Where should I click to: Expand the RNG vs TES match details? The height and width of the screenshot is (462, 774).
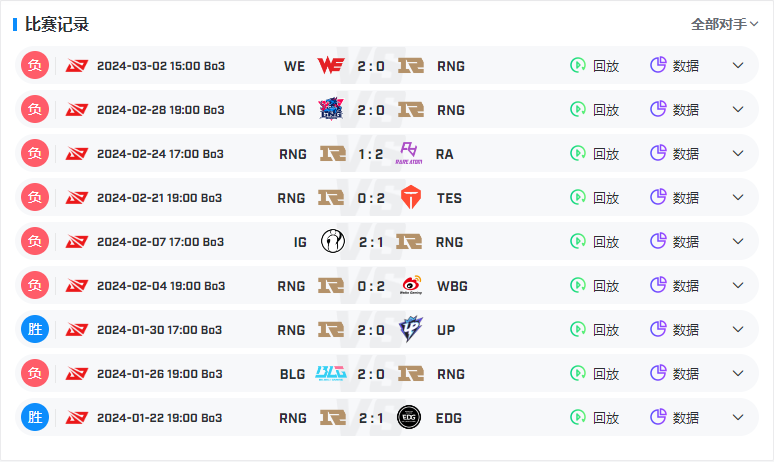tap(738, 197)
